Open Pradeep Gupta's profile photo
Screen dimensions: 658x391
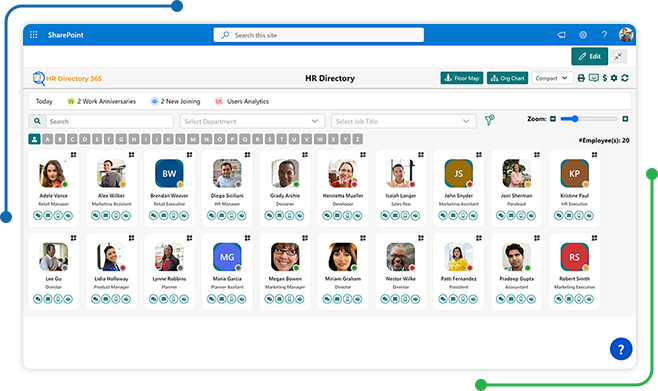tap(517, 257)
